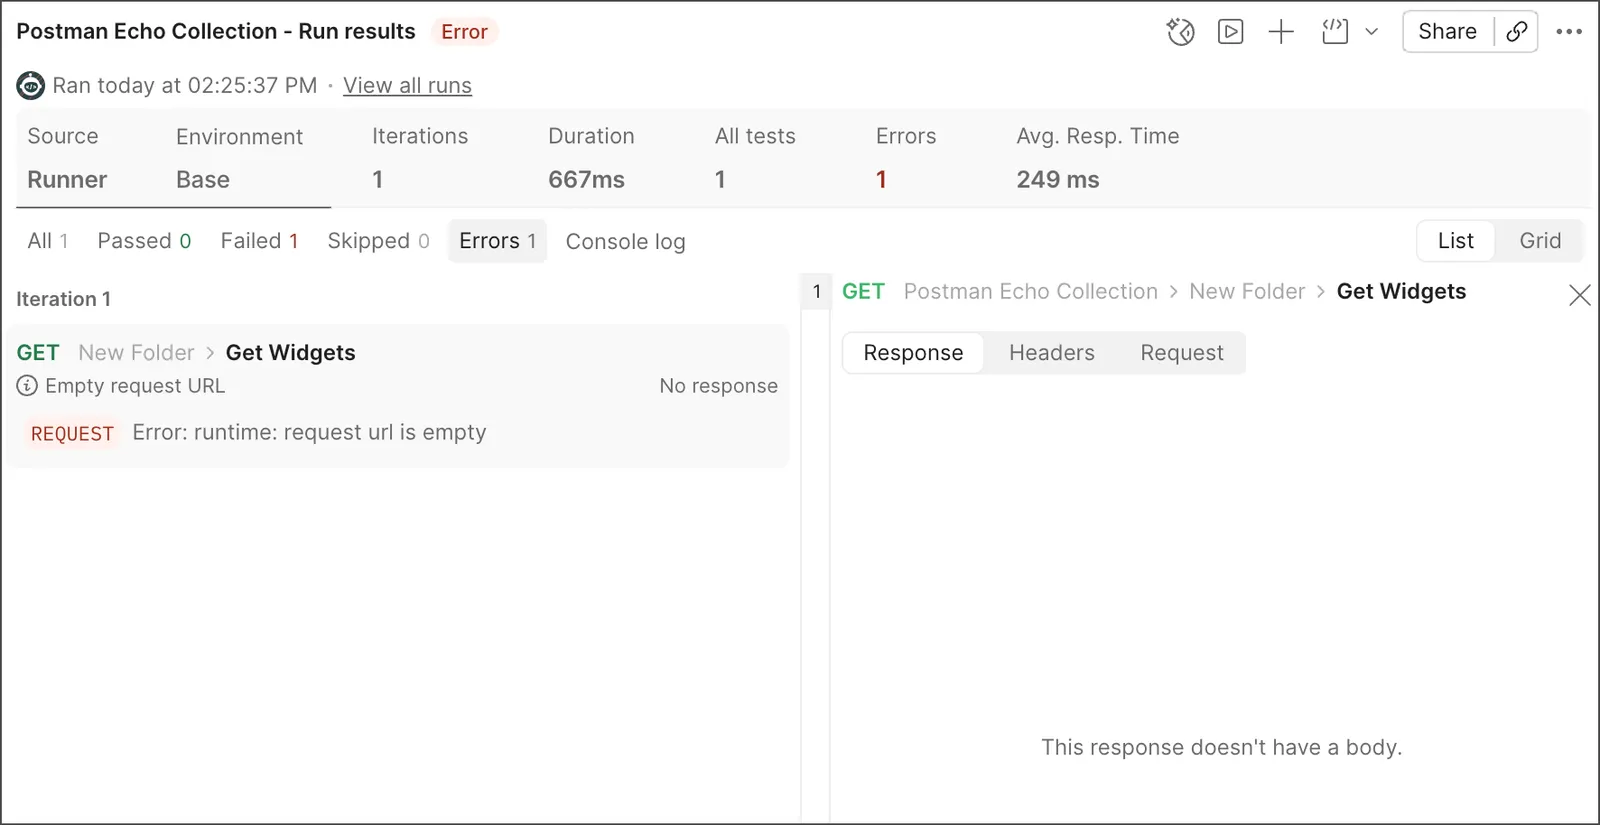Image resolution: width=1600 pixels, height=825 pixels.
Task: Open the three-dot more actions menu
Action: click(1569, 32)
